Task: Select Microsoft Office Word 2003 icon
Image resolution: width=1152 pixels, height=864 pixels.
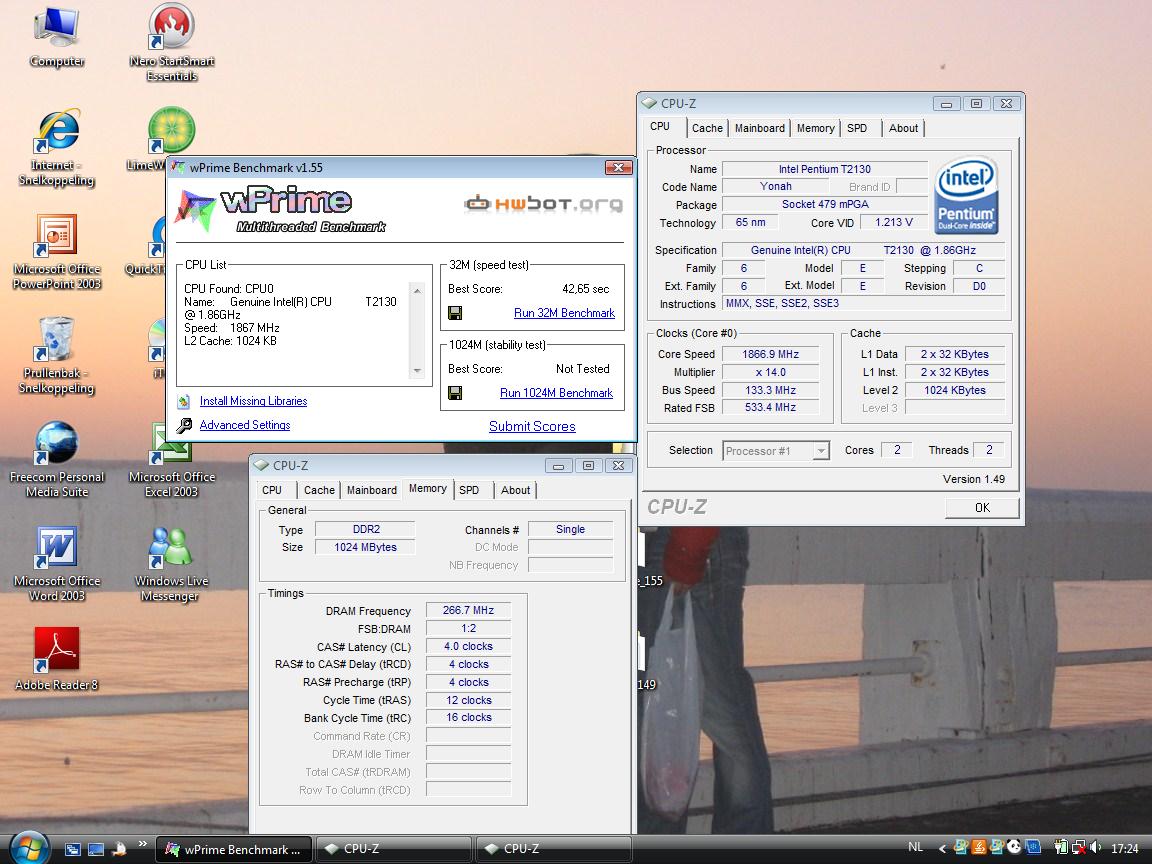Action: tap(57, 564)
